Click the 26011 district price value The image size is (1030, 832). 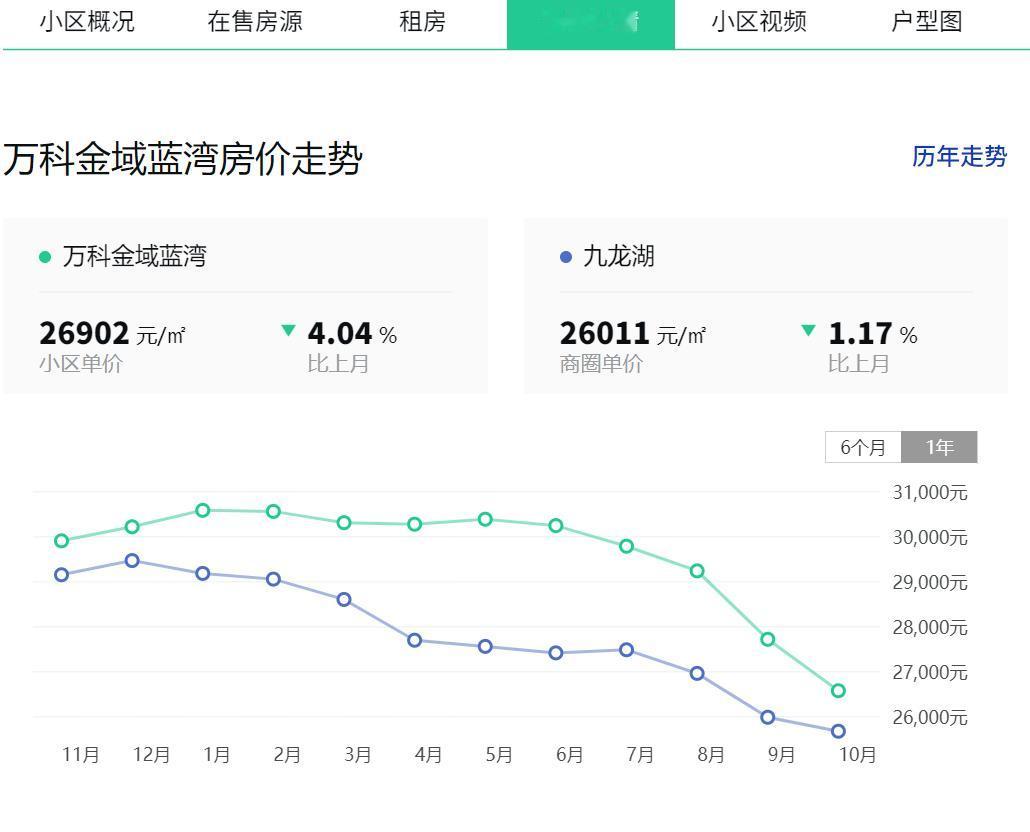[604, 333]
